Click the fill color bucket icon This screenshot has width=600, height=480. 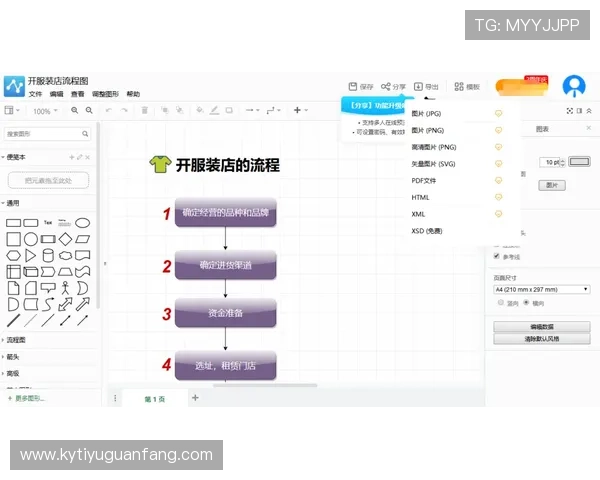coord(199,111)
